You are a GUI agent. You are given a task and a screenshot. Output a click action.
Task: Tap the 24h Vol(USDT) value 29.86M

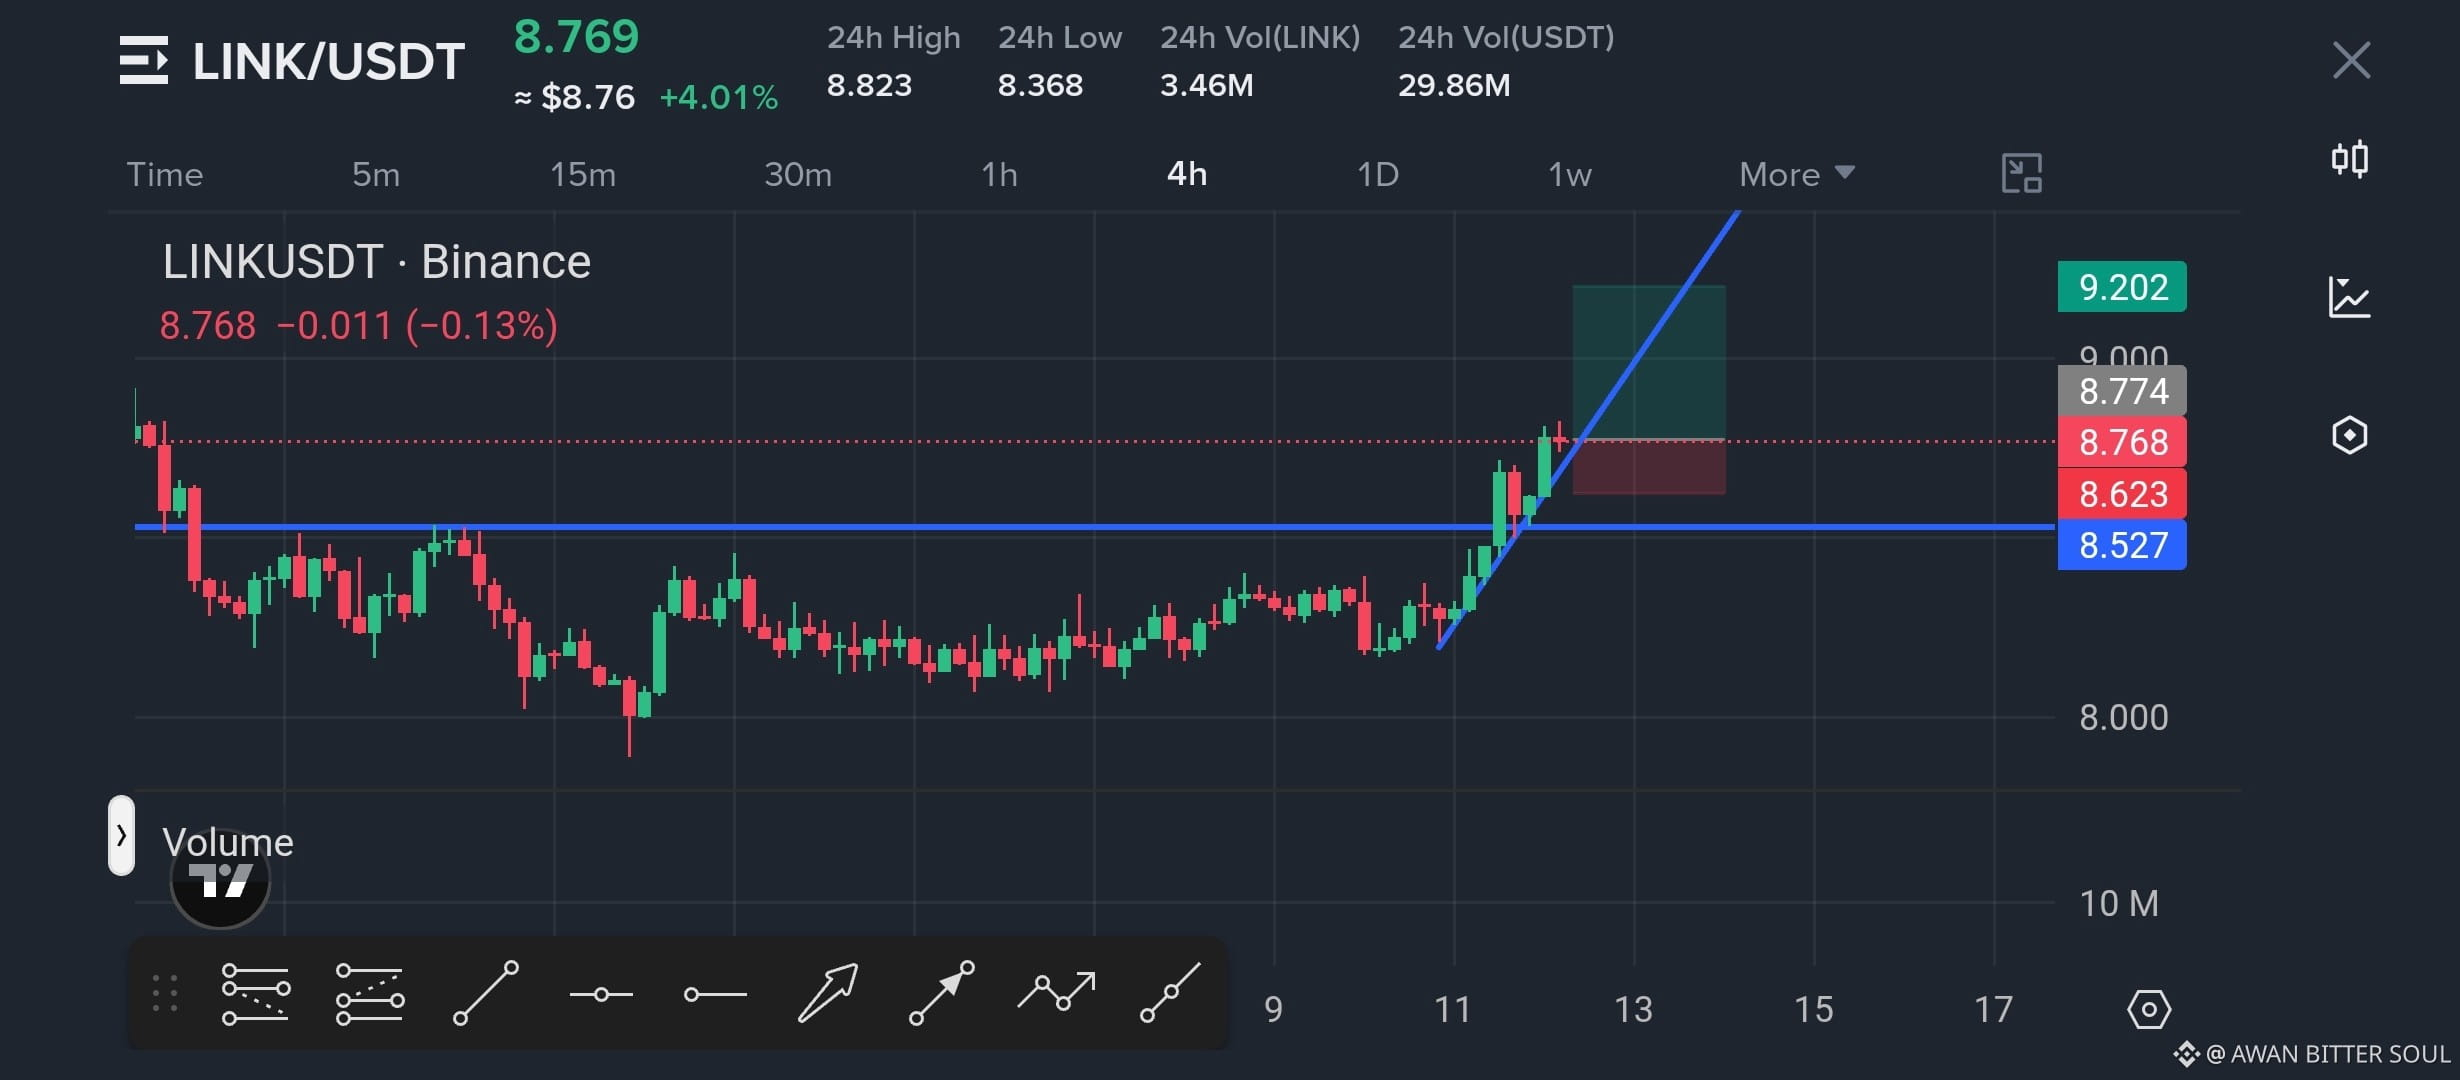coord(1454,85)
